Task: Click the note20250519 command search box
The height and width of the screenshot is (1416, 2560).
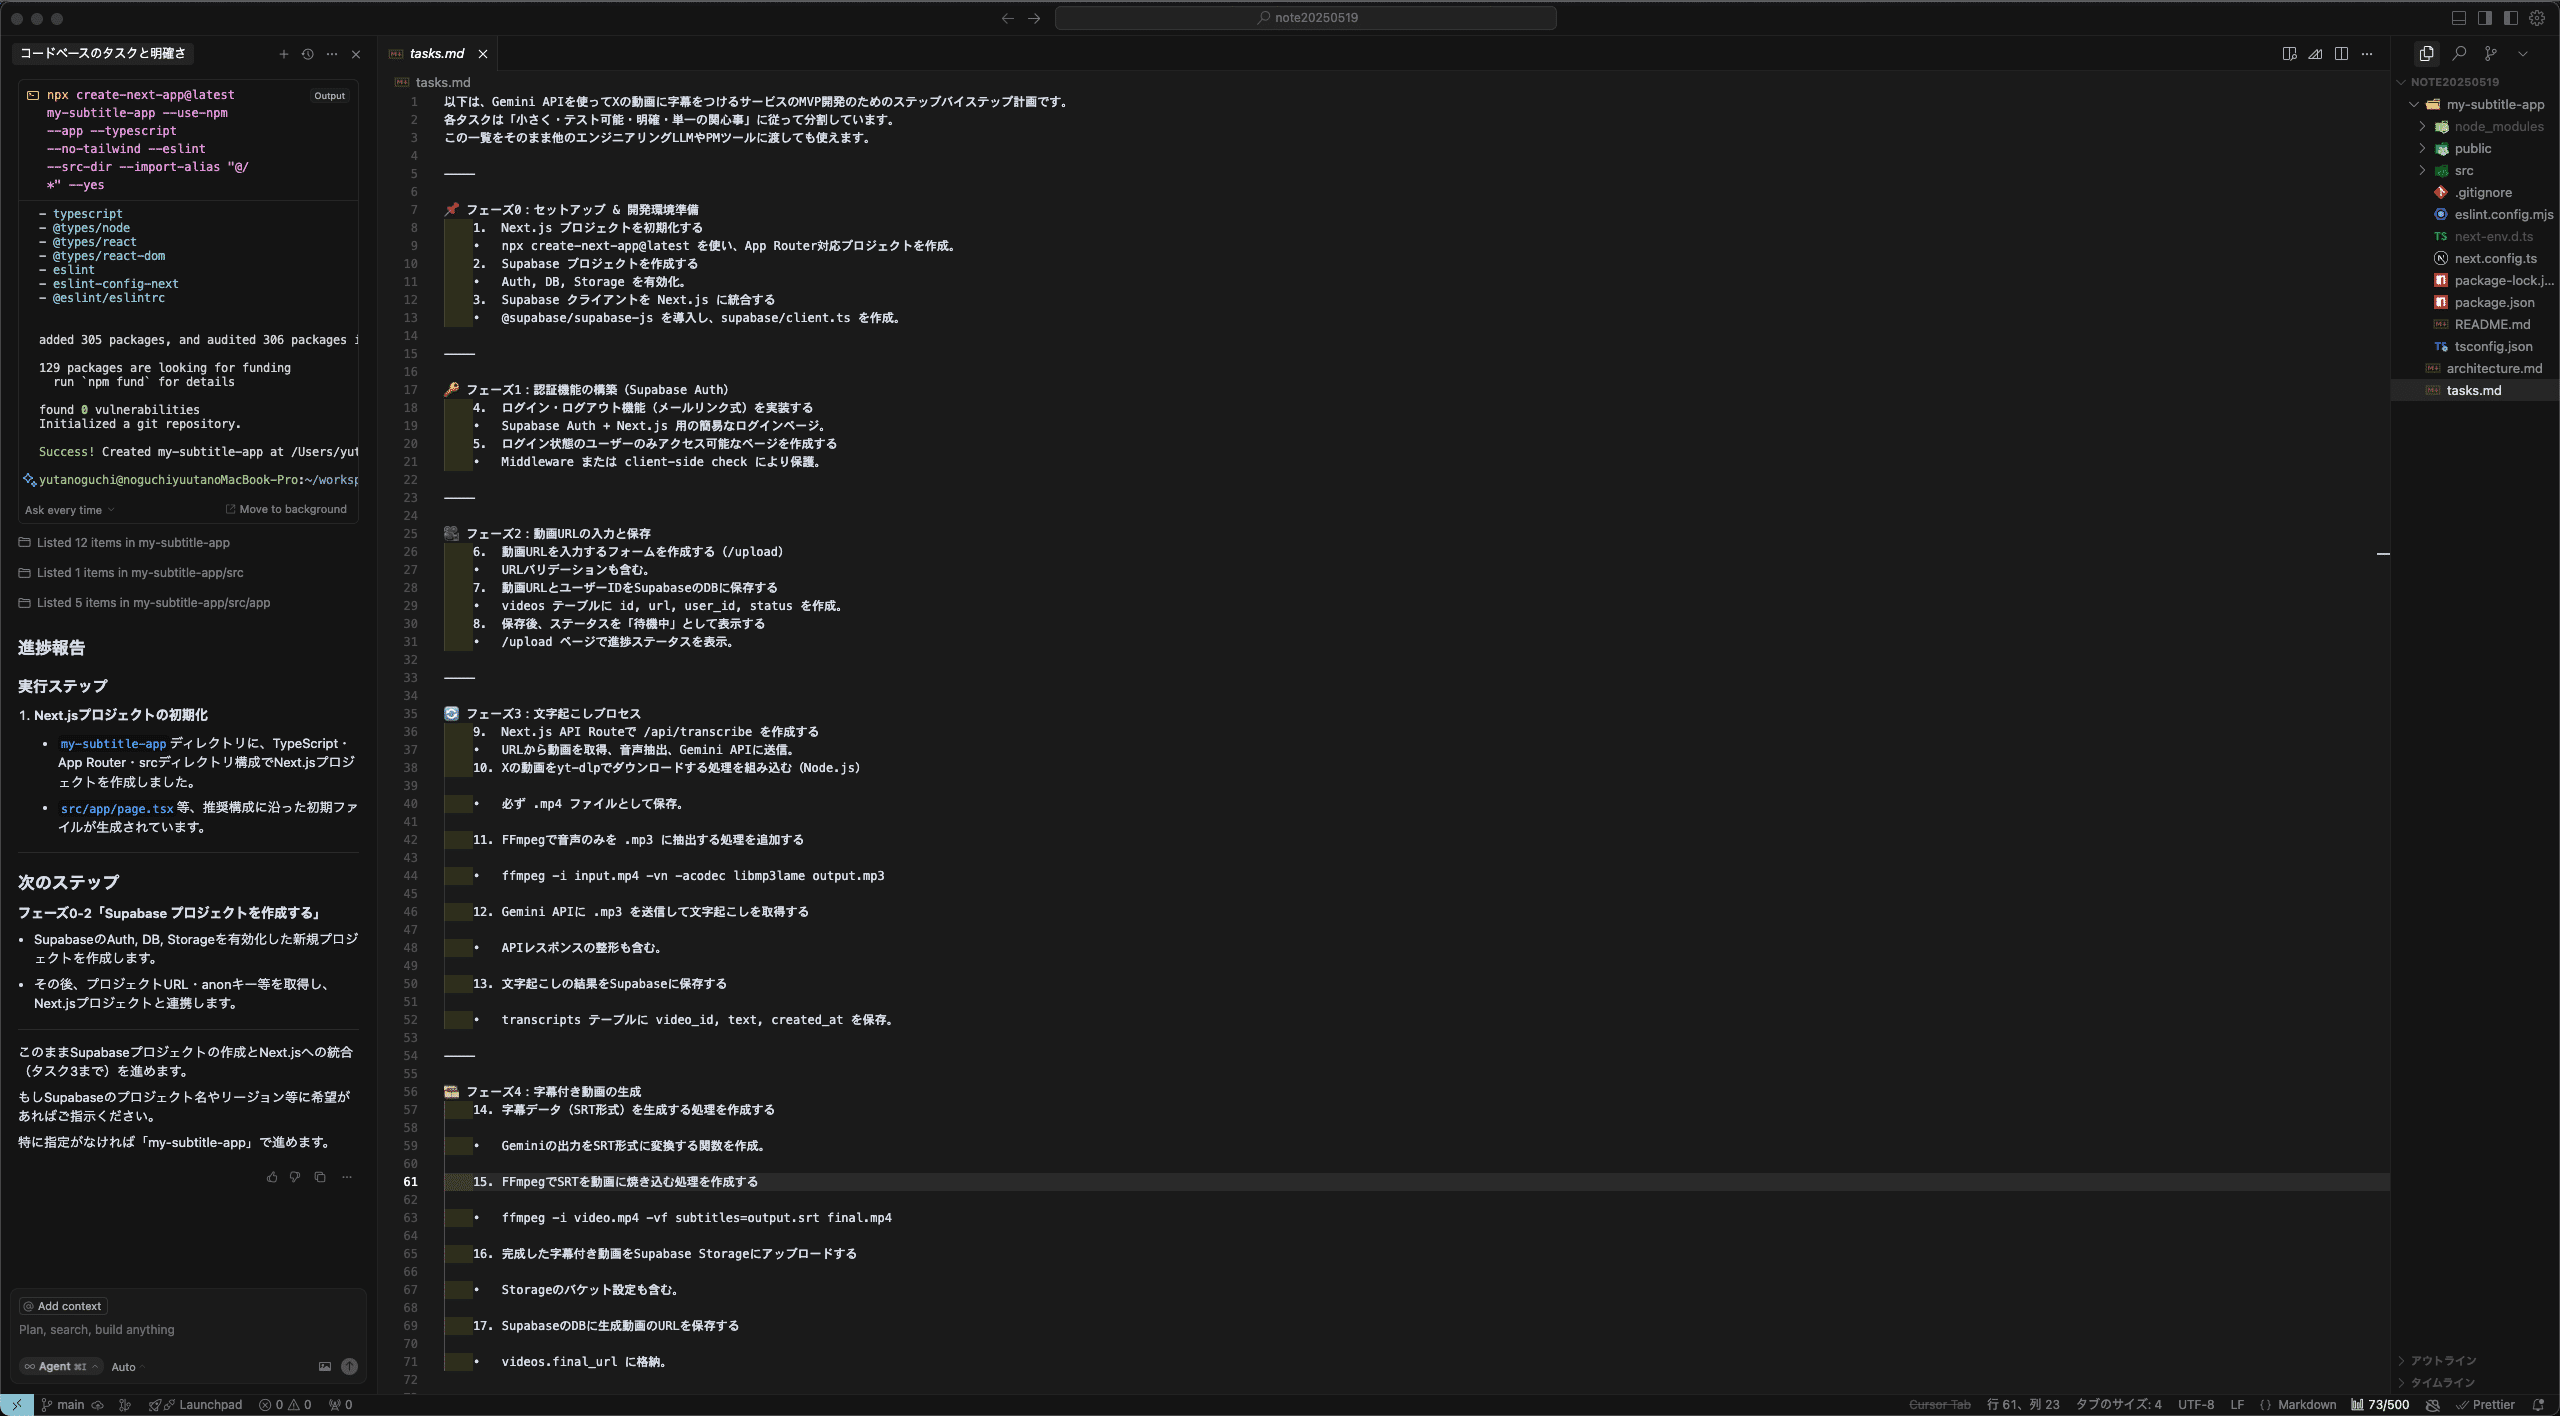Action: tap(1305, 18)
